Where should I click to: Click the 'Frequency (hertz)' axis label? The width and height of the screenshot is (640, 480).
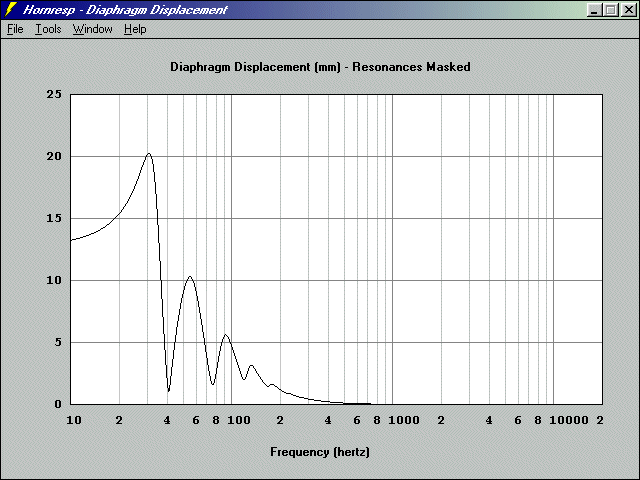pyautogui.click(x=320, y=452)
